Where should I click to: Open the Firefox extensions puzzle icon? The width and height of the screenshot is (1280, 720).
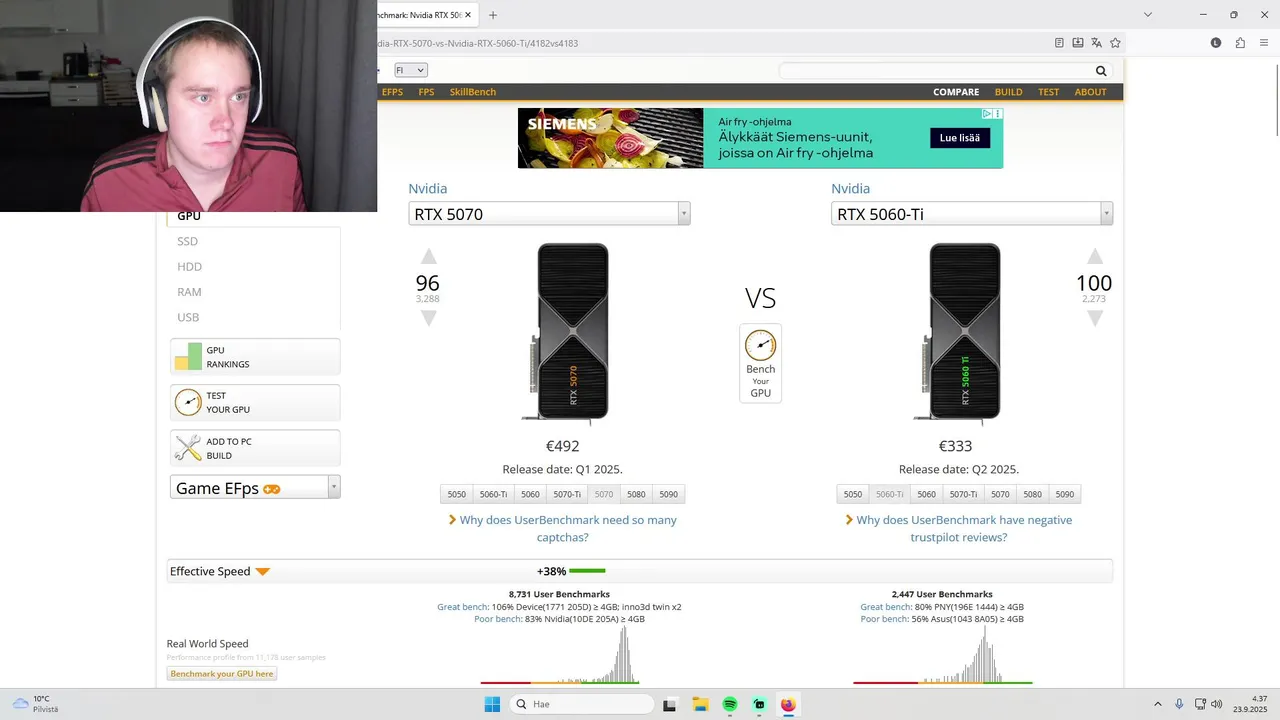(1240, 43)
